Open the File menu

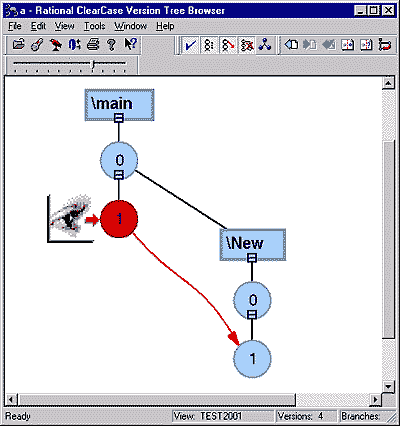(15, 26)
